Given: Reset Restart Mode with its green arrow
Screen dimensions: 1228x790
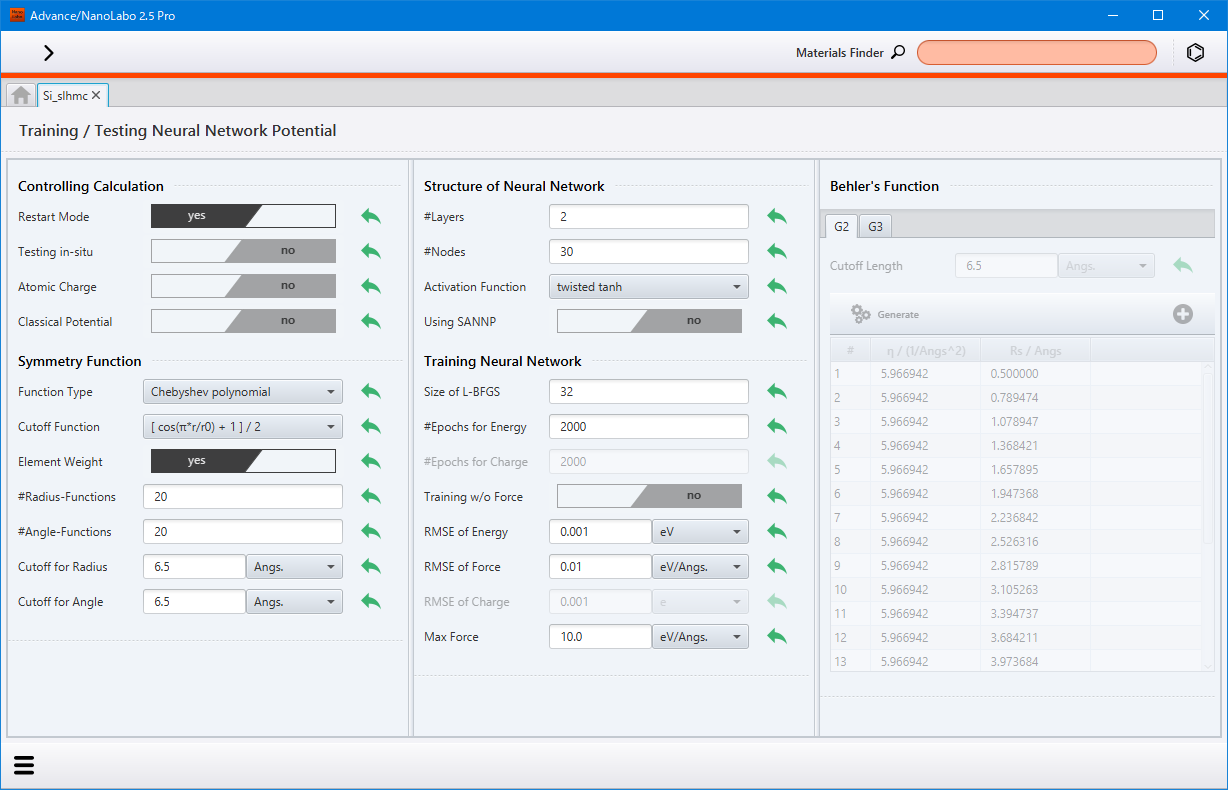Looking at the screenshot, I should pyautogui.click(x=371, y=216).
